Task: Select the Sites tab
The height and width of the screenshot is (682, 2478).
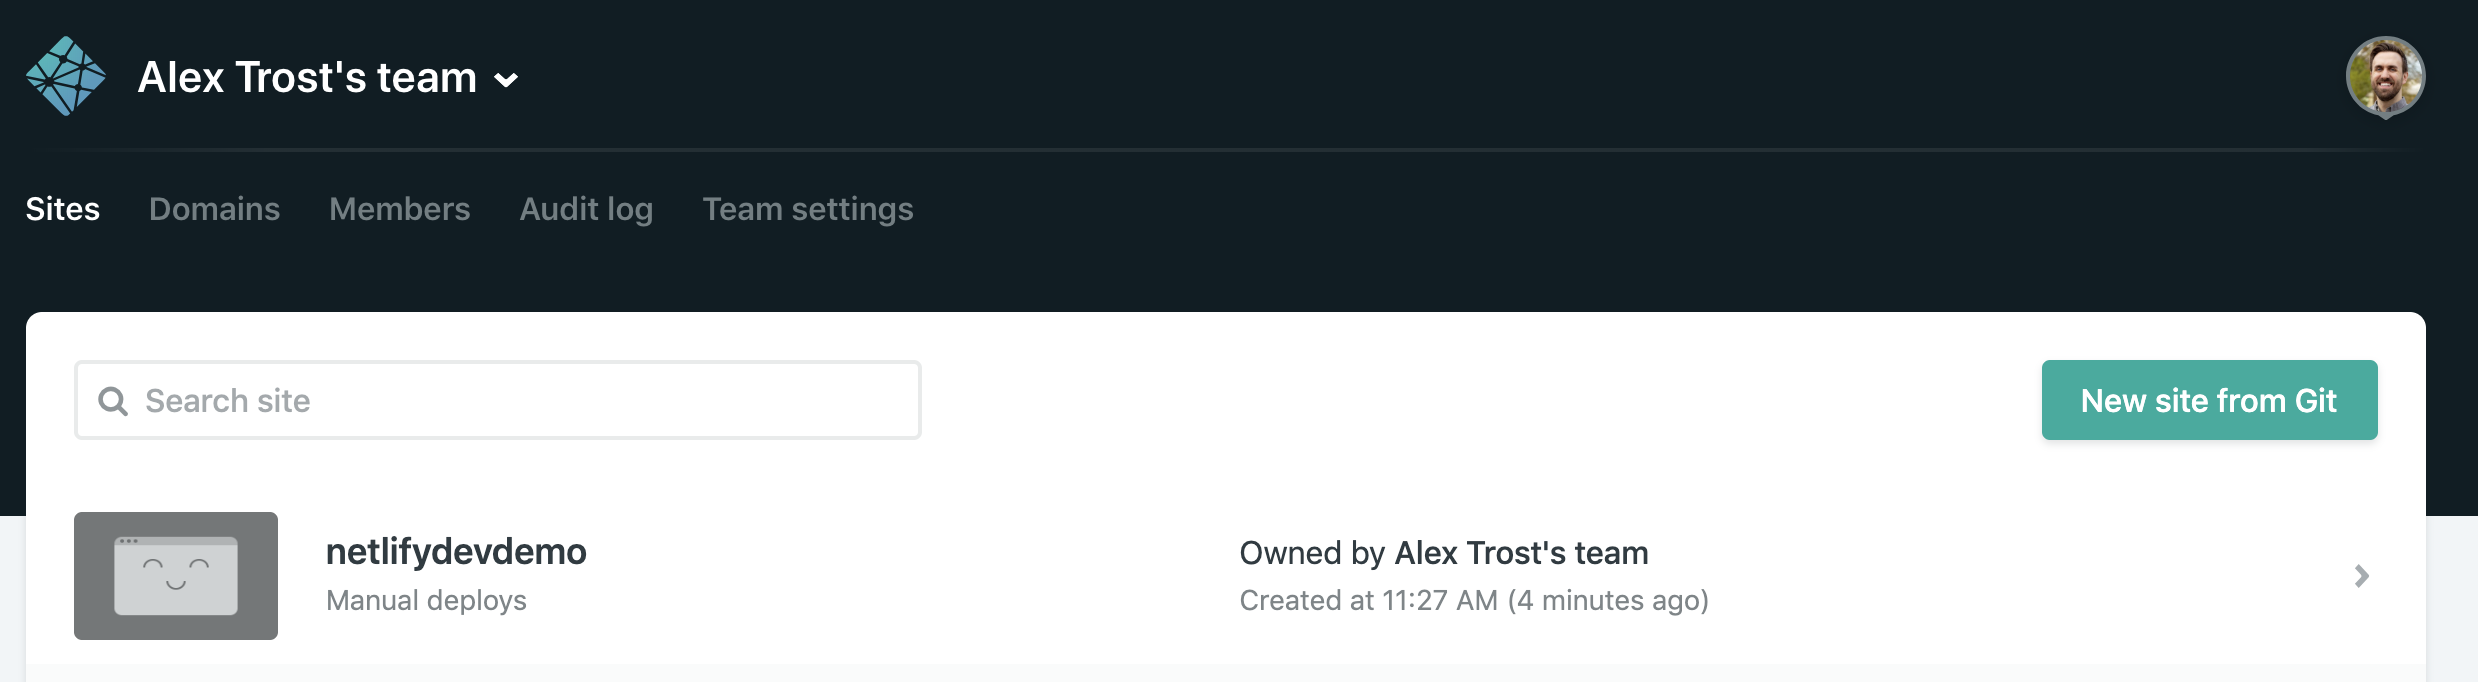Action: [x=62, y=210]
